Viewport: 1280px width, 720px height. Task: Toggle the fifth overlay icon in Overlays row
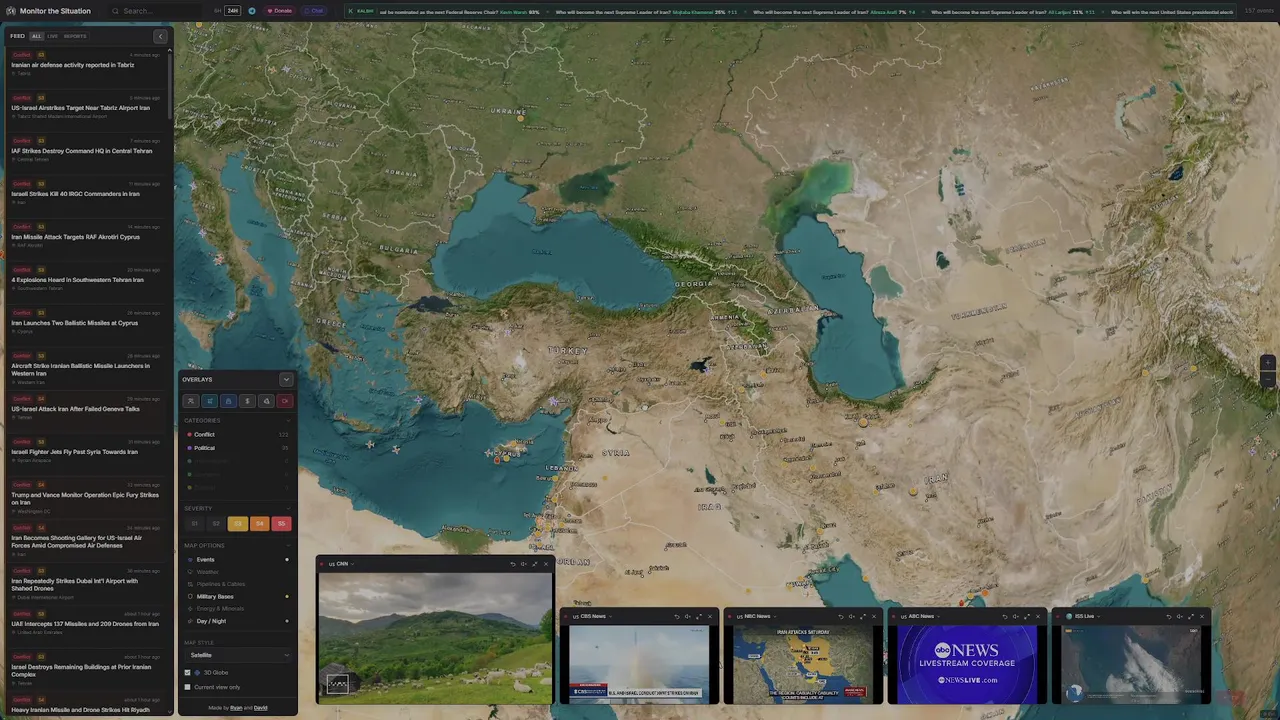tap(266, 401)
